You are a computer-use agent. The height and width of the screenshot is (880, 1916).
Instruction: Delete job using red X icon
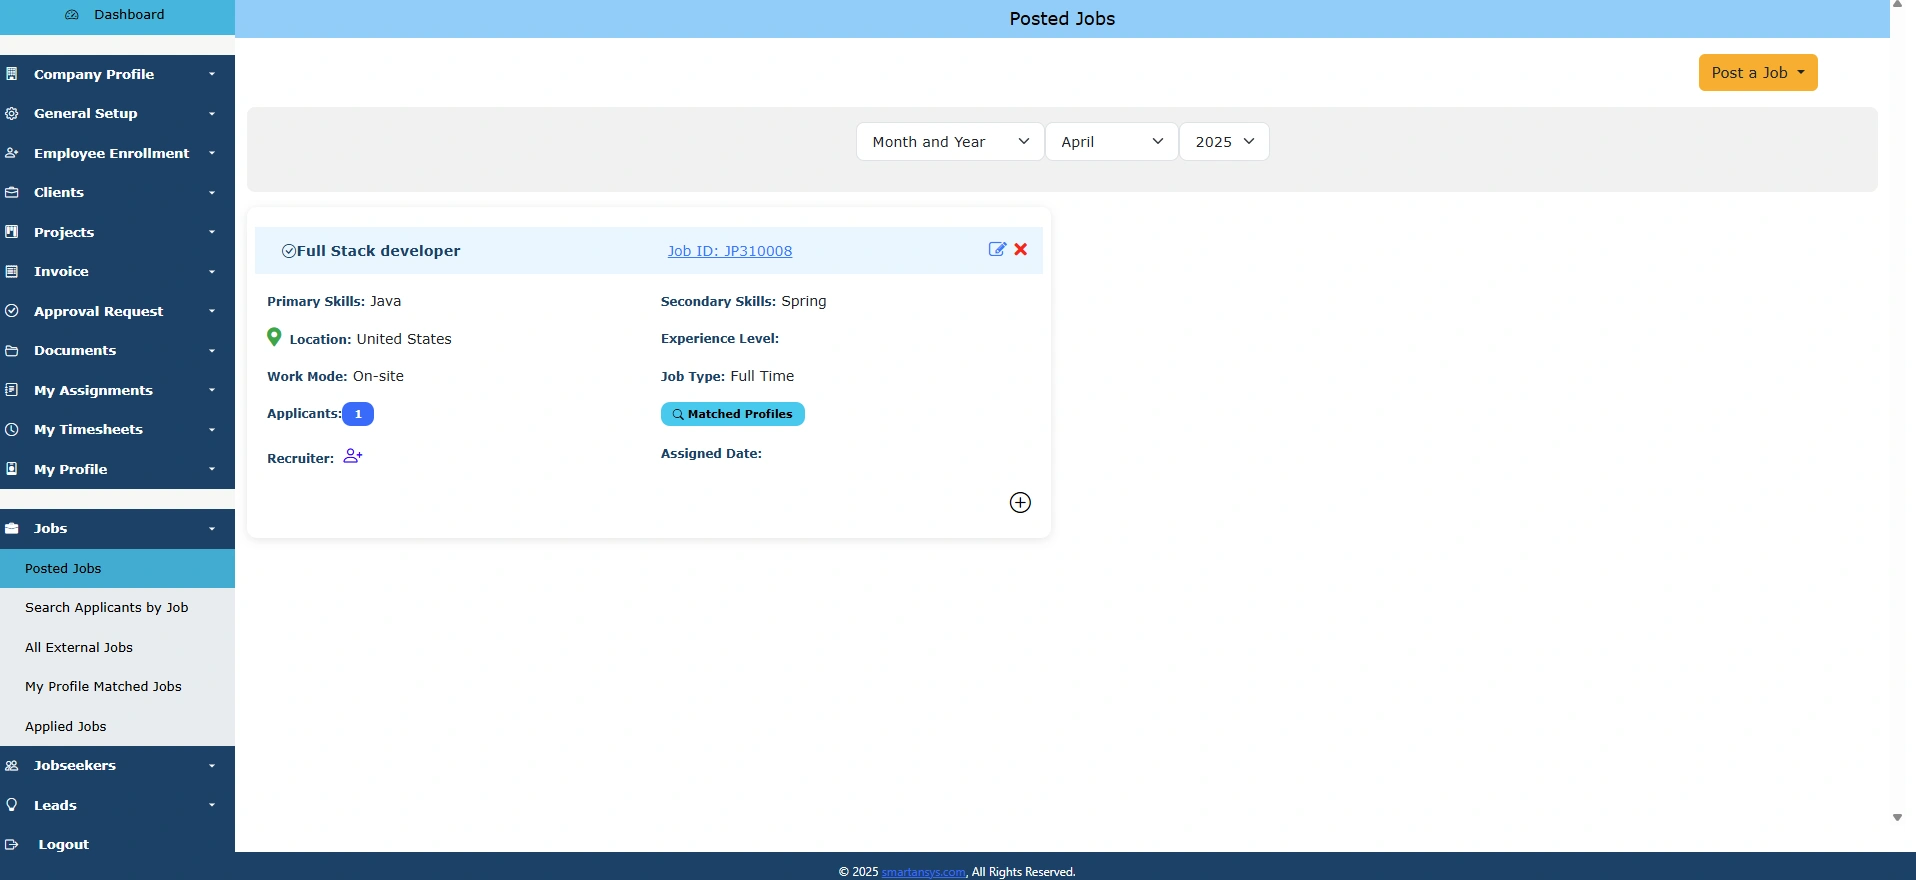tap(1020, 249)
